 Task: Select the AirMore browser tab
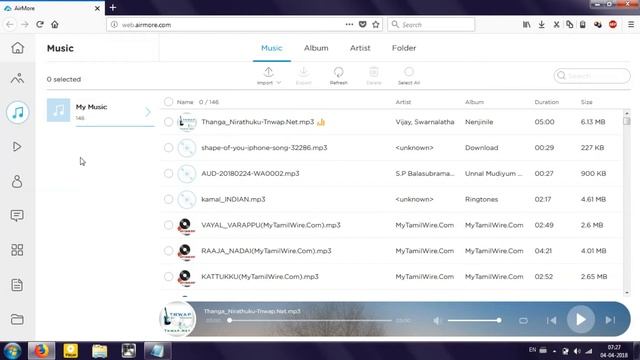click(x=52, y=8)
